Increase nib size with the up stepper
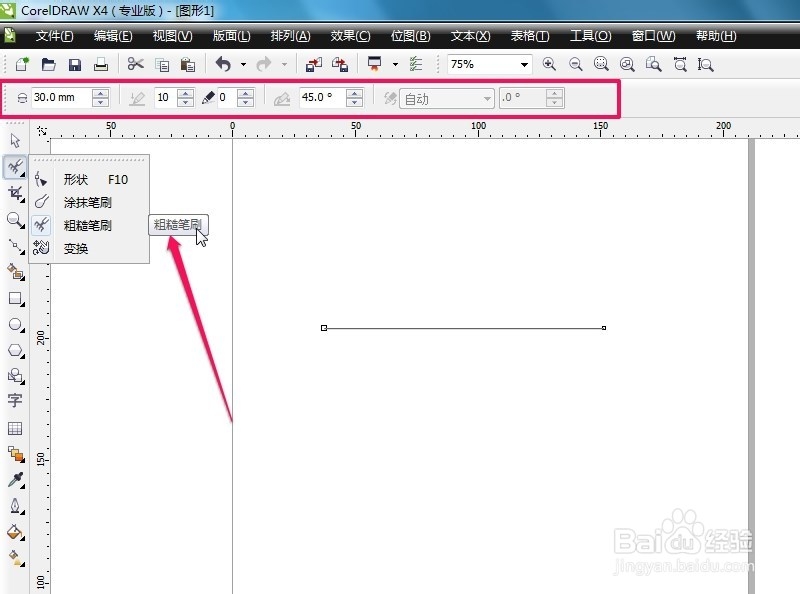The width and height of the screenshot is (800, 594). click(x=101, y=93)
